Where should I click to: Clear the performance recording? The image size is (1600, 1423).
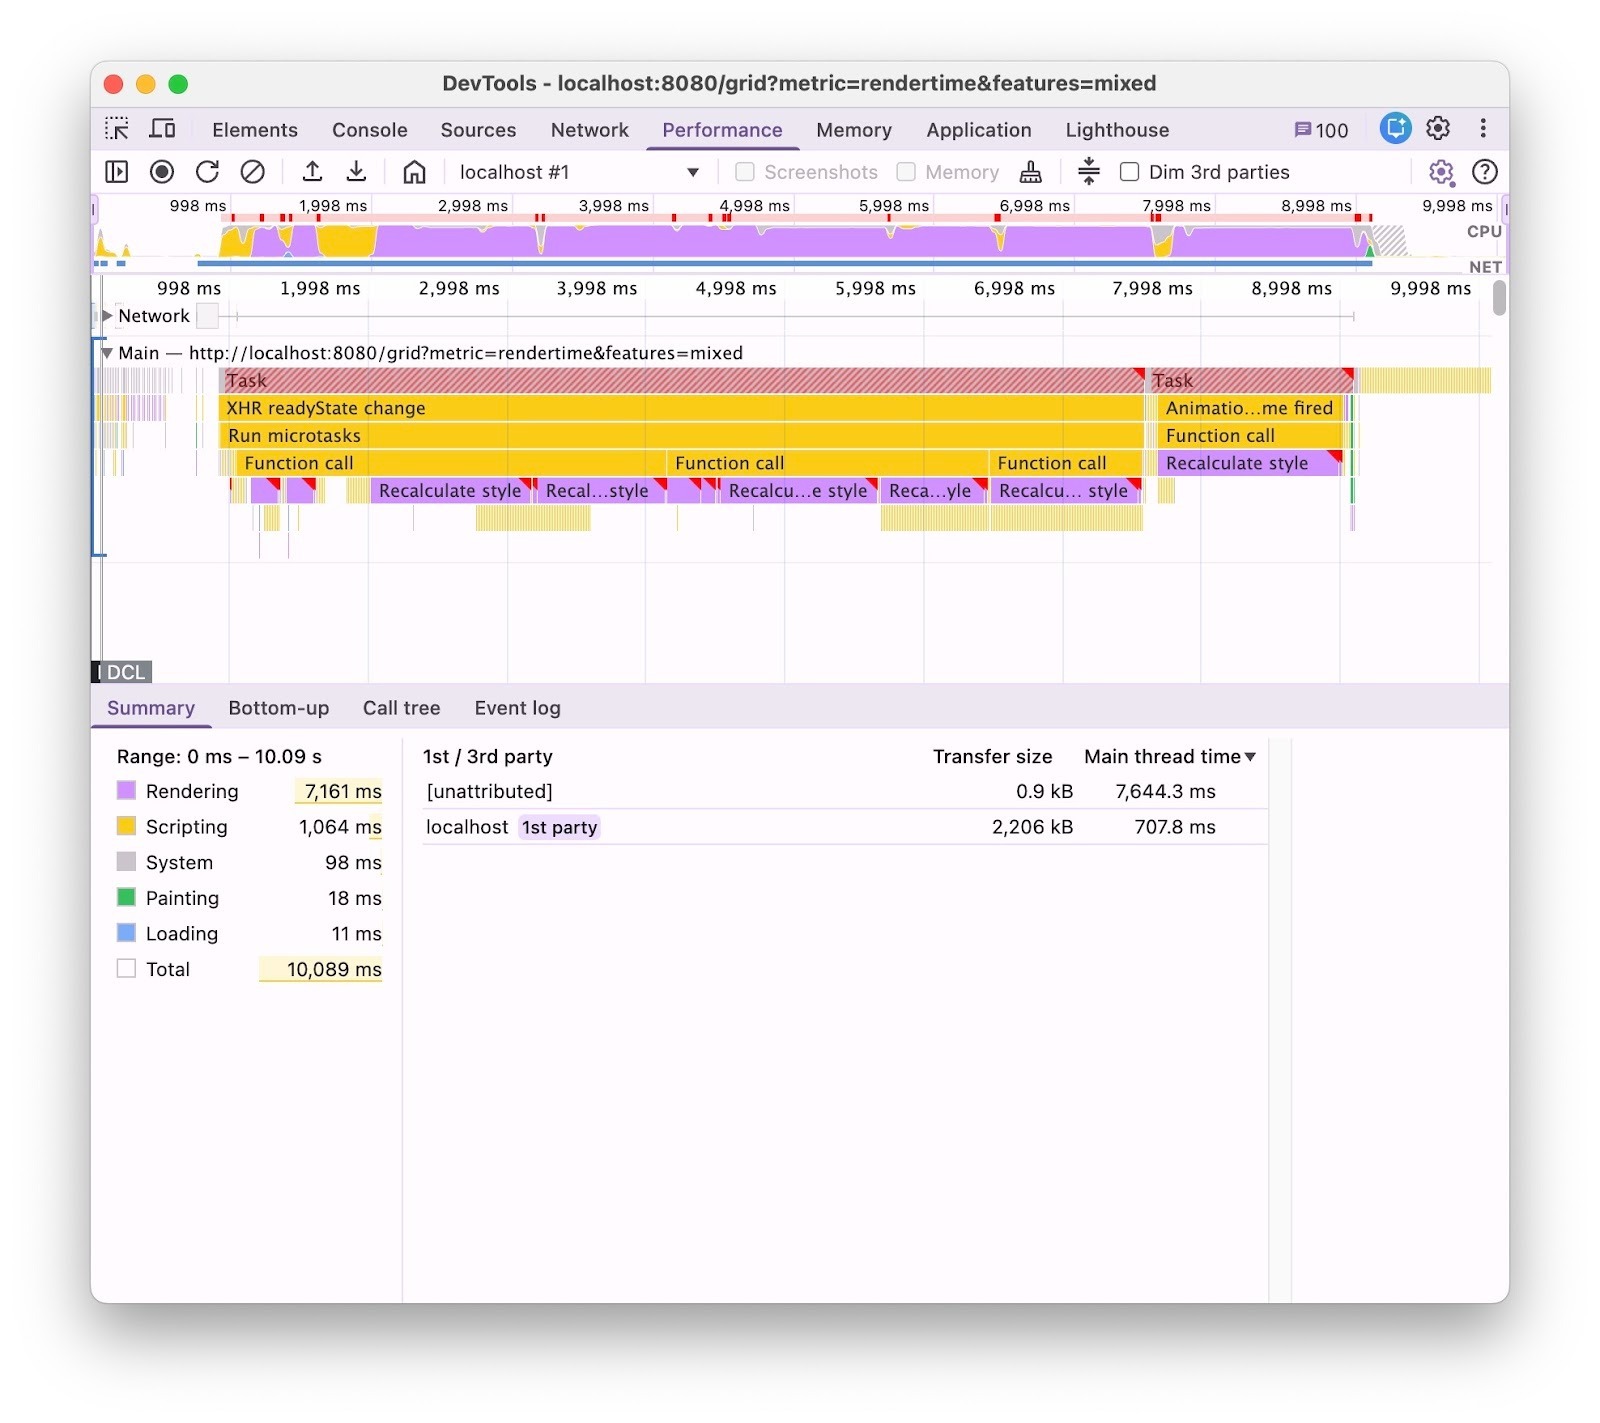[253, 172]
